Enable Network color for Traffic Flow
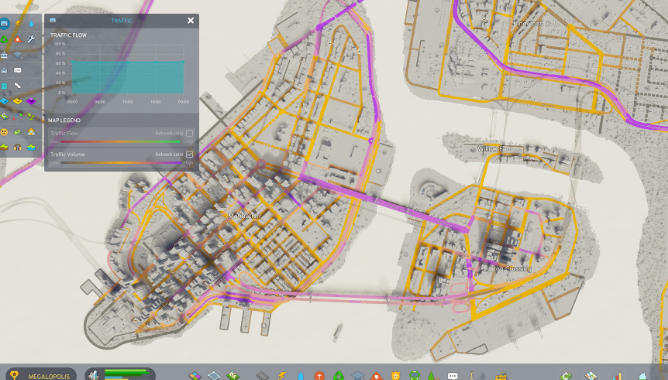668x380 pixels. click(189, 133)
